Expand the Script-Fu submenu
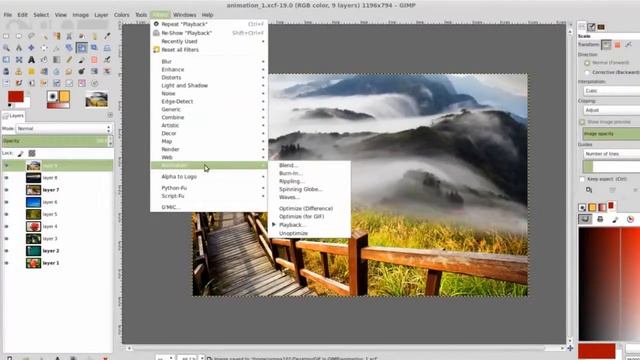The image size is (640, 360). pos(209,196)
